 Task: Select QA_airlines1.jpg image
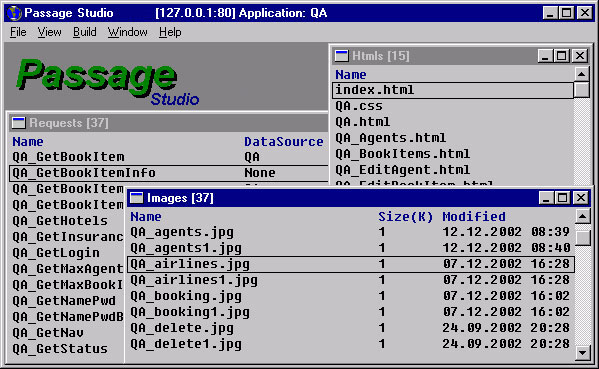coord(351,280)
